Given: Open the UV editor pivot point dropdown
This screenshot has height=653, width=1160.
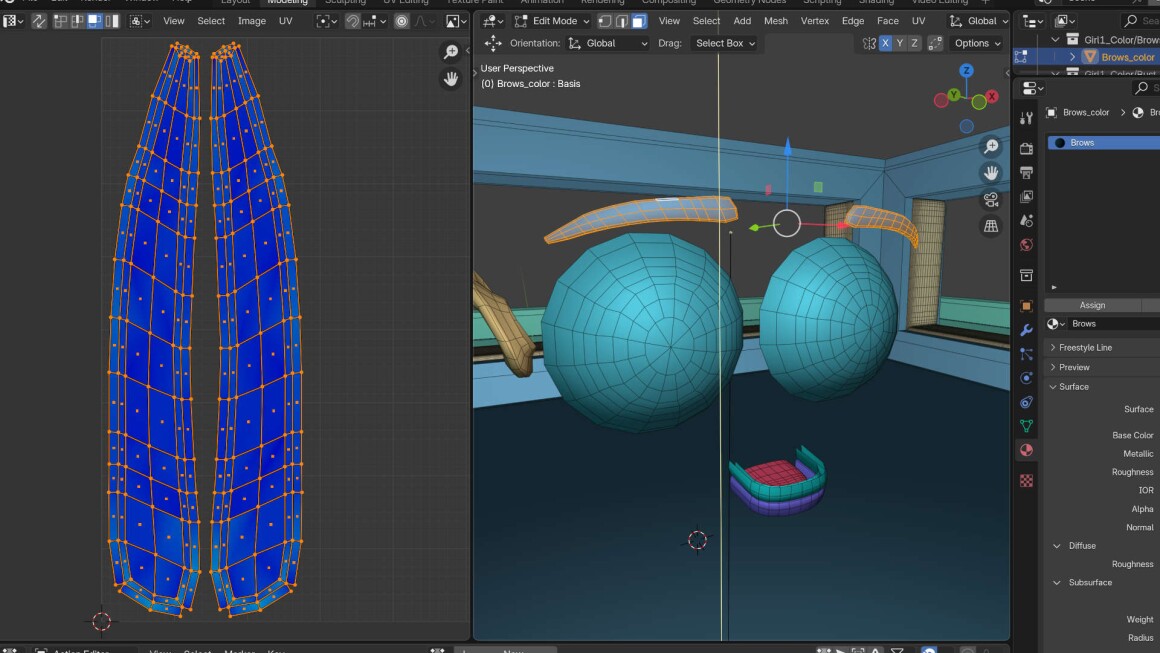Looking at the screenshot, I should click(326, 21).
